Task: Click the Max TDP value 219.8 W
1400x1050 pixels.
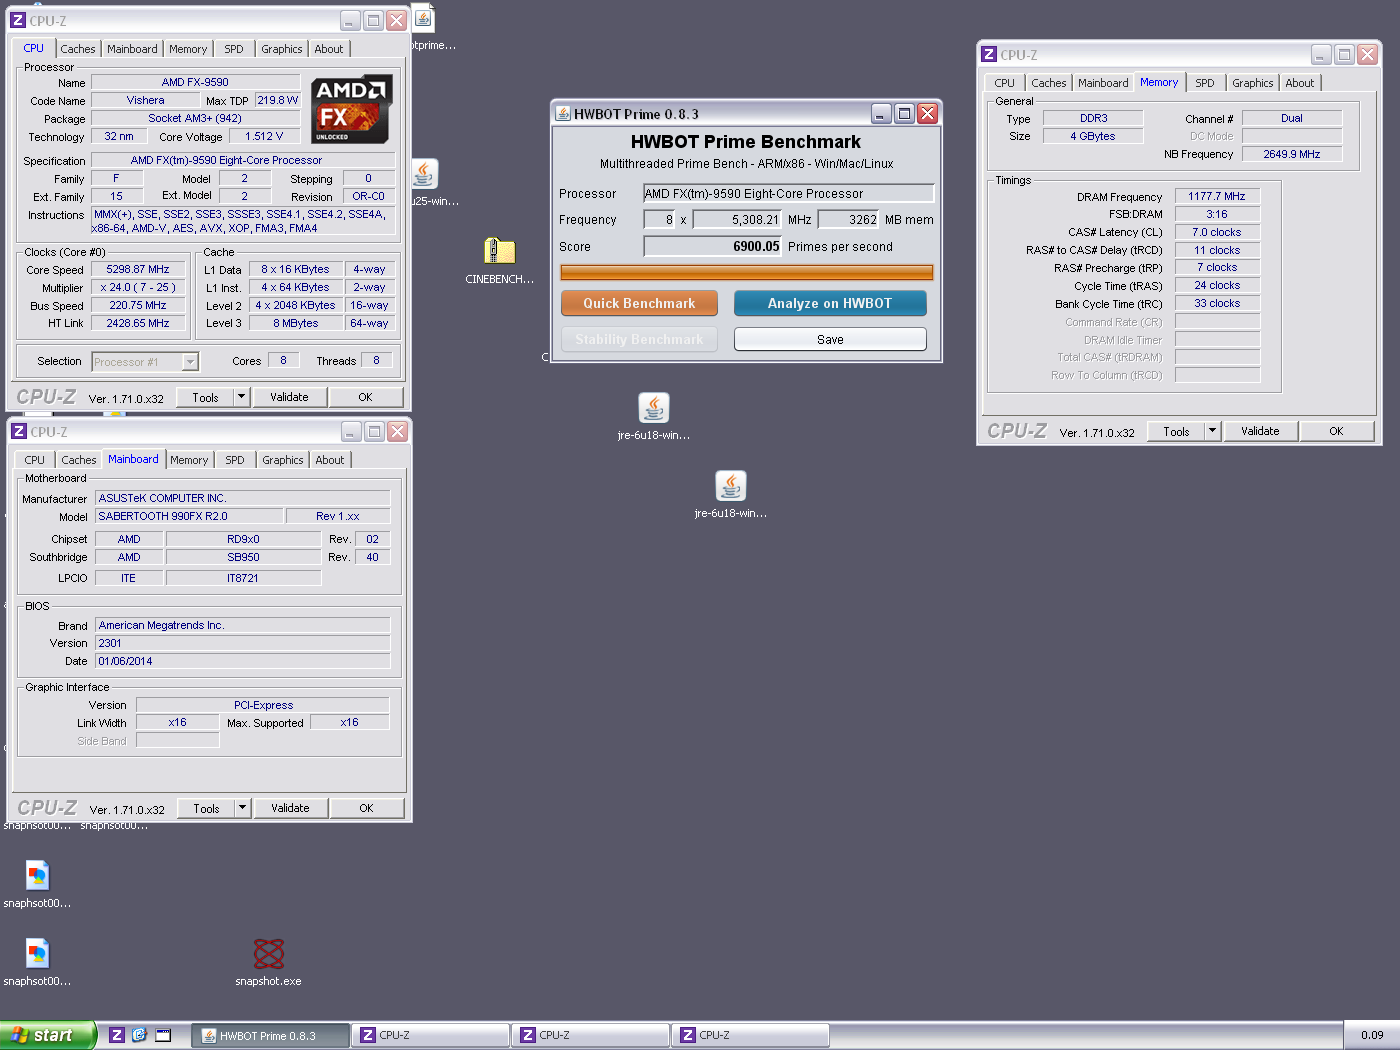Action: [277, 100]
